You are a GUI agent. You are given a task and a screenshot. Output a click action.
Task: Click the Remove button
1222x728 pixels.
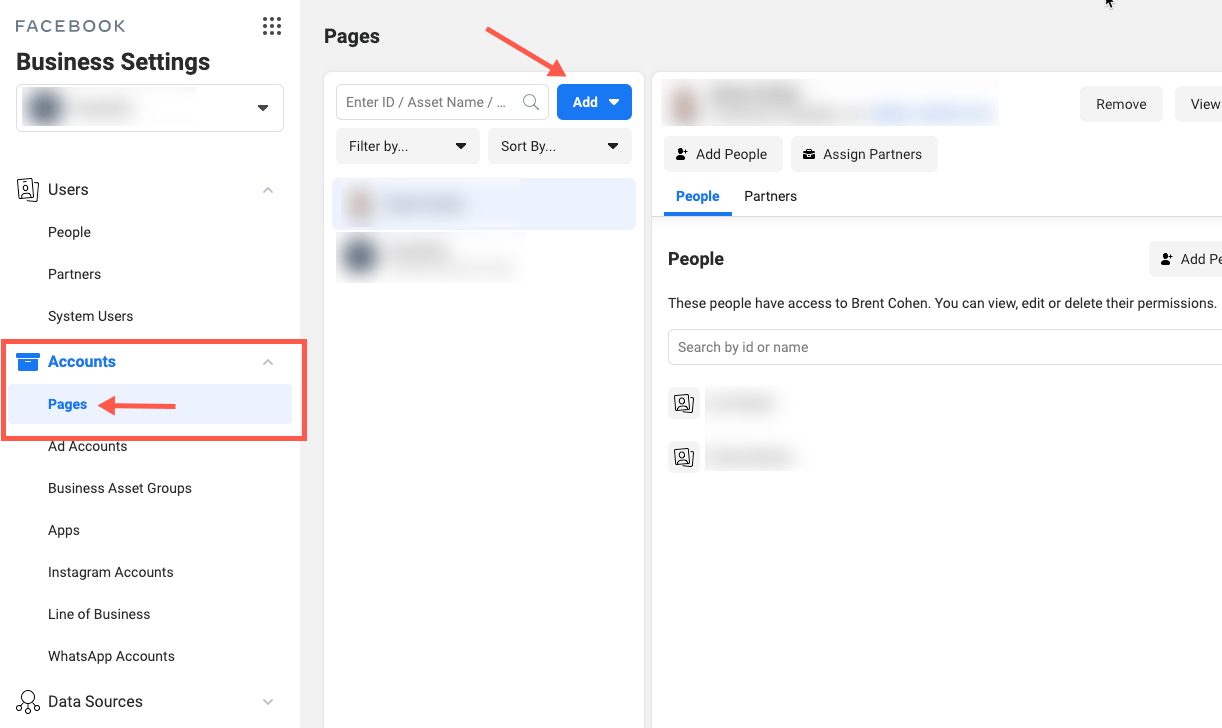tap(1120, 104)
